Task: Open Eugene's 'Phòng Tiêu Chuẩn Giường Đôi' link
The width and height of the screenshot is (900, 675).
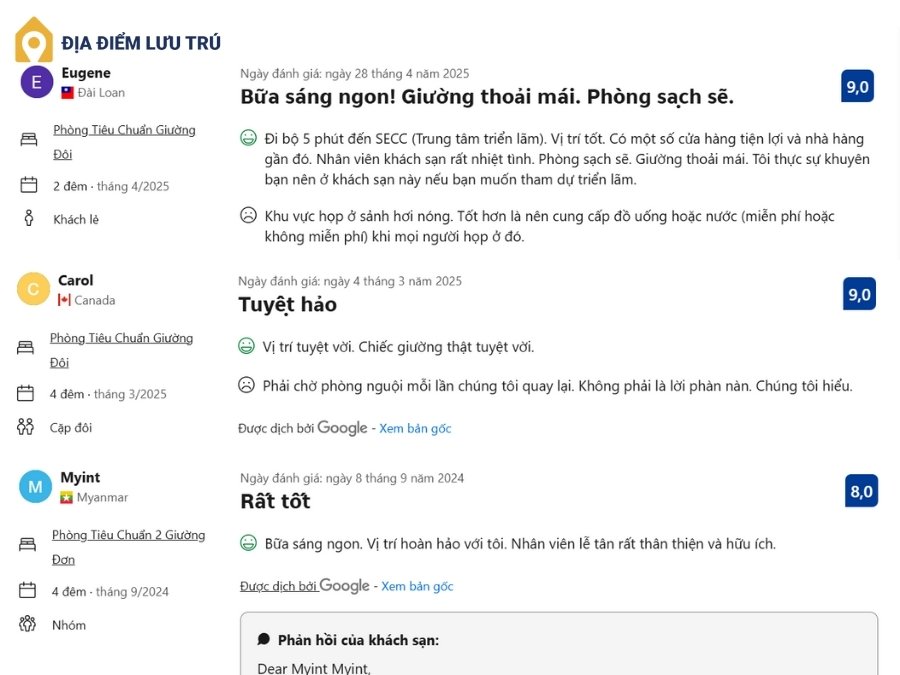Action: click(124, 130)
